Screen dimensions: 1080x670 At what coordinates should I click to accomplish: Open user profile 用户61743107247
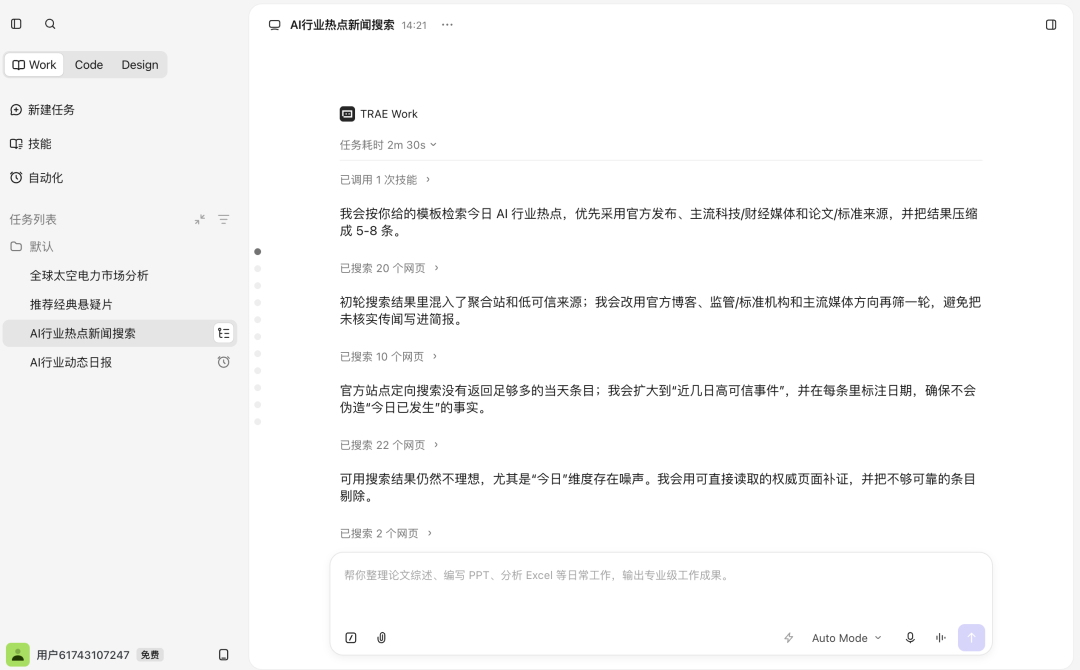pos(83,655)
